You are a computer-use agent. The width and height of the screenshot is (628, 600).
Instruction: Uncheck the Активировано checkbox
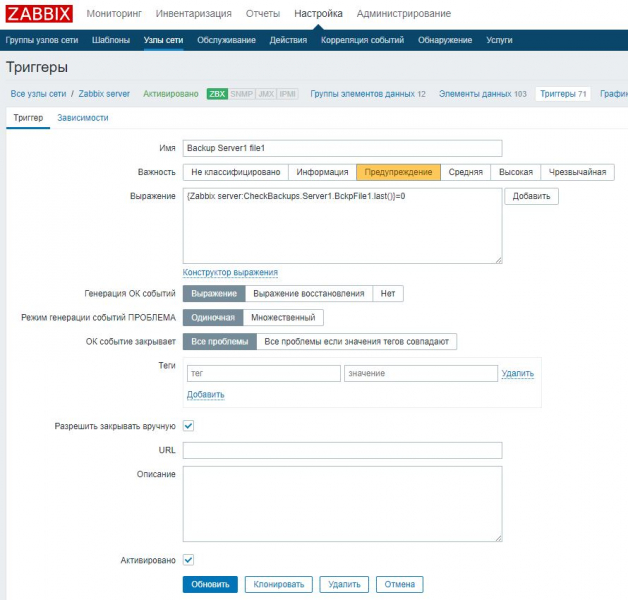188,561
